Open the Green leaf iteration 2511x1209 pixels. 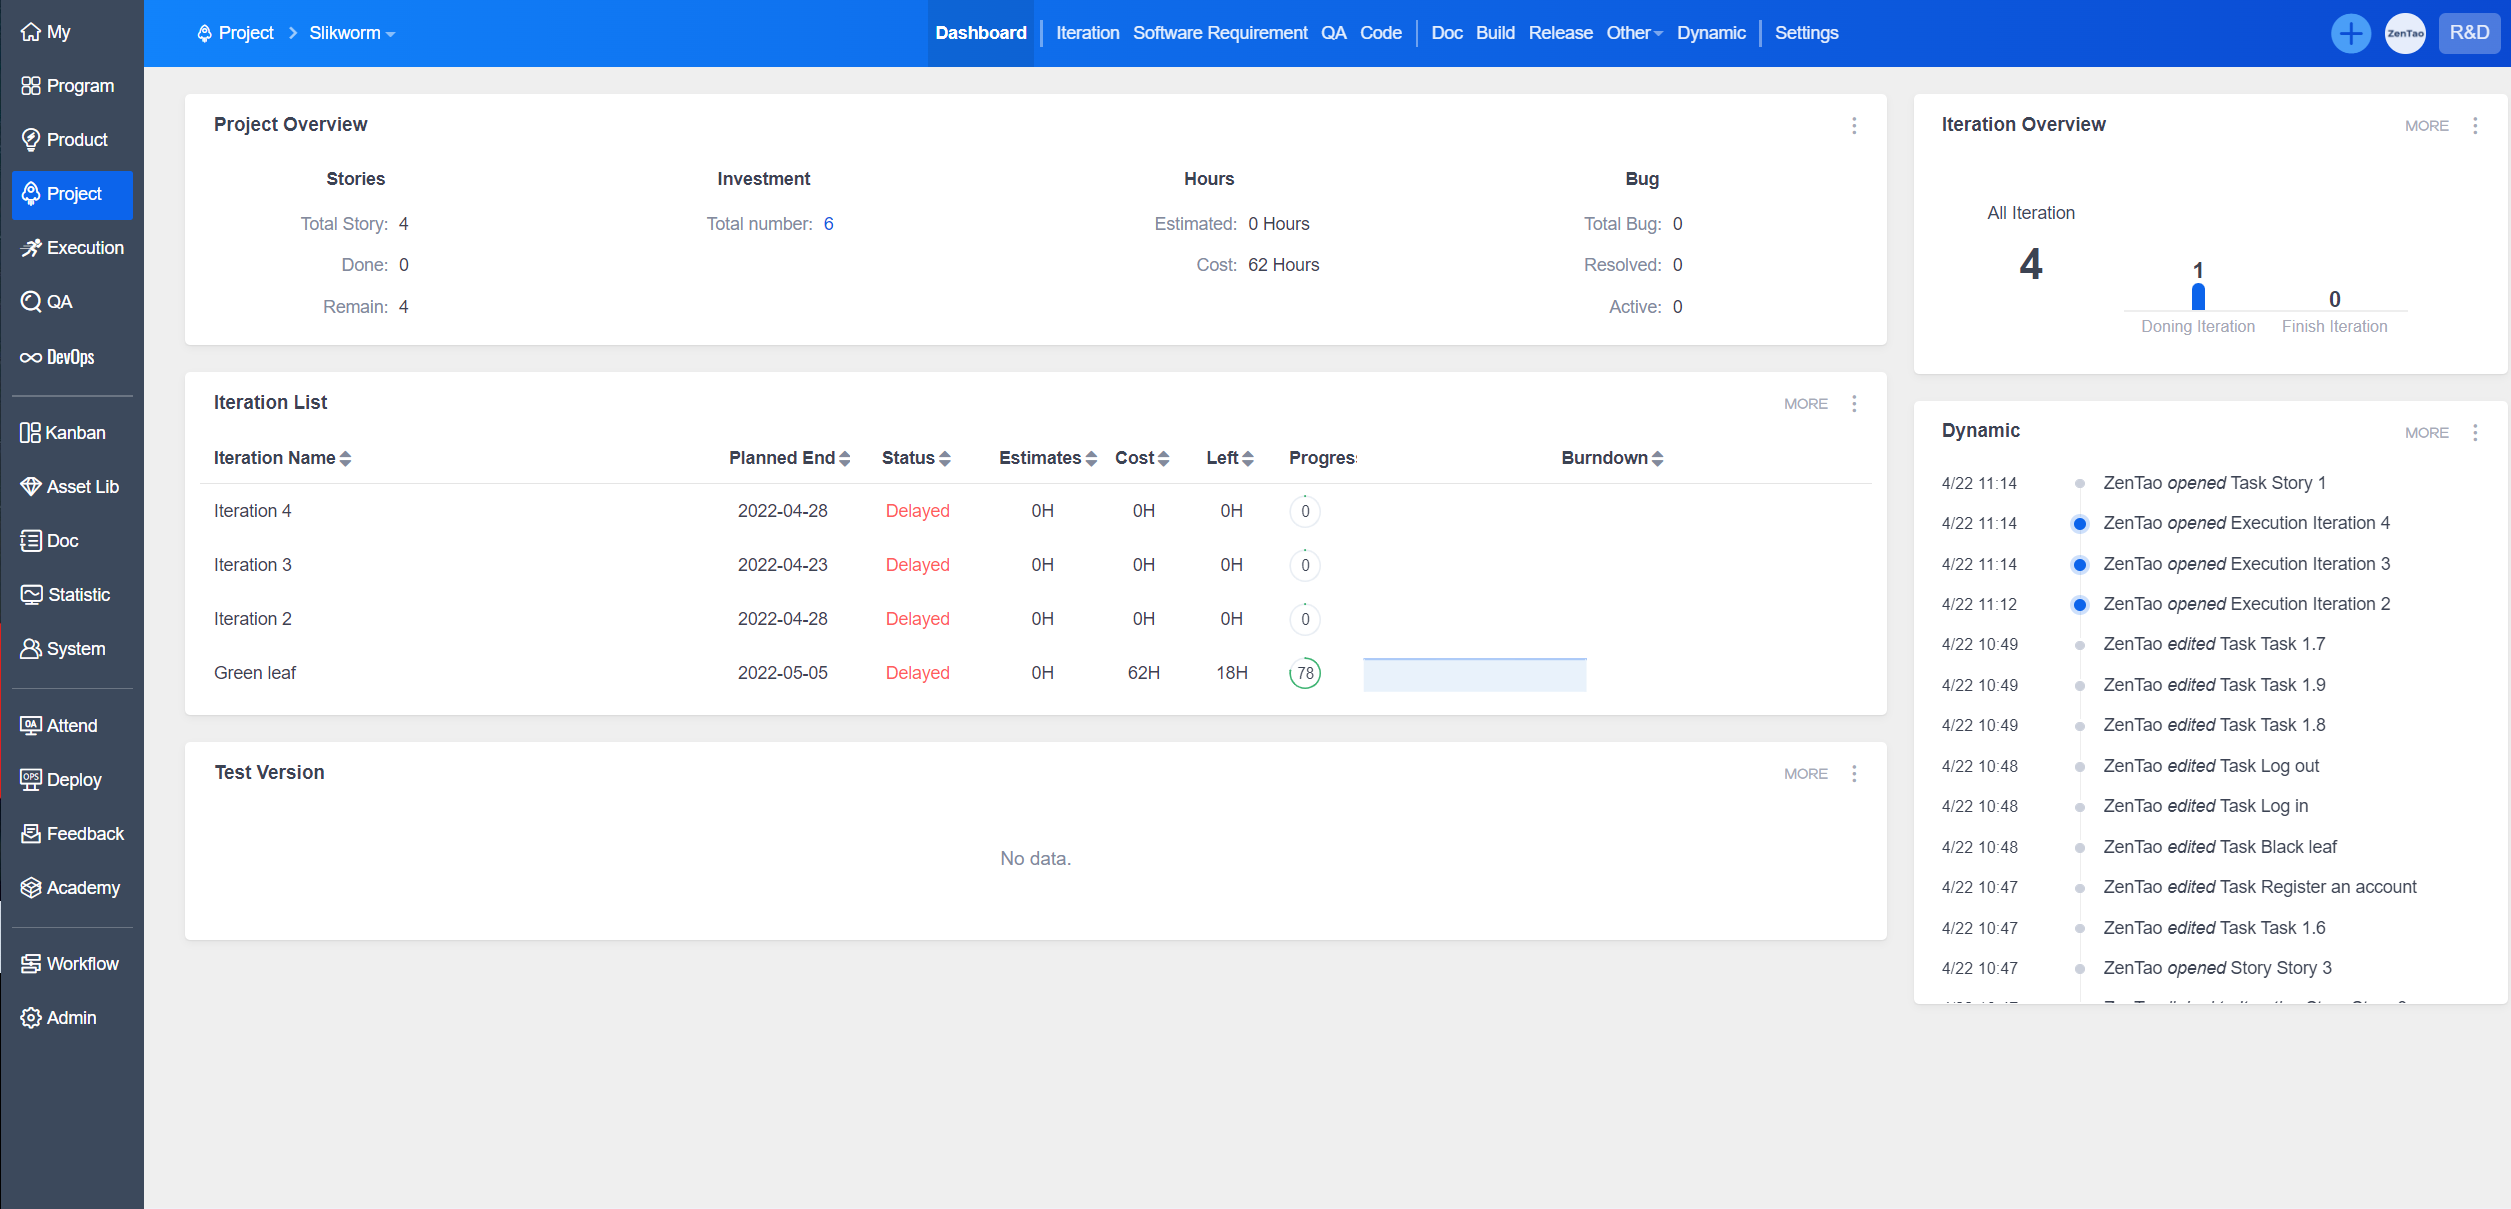click(255, 673)
